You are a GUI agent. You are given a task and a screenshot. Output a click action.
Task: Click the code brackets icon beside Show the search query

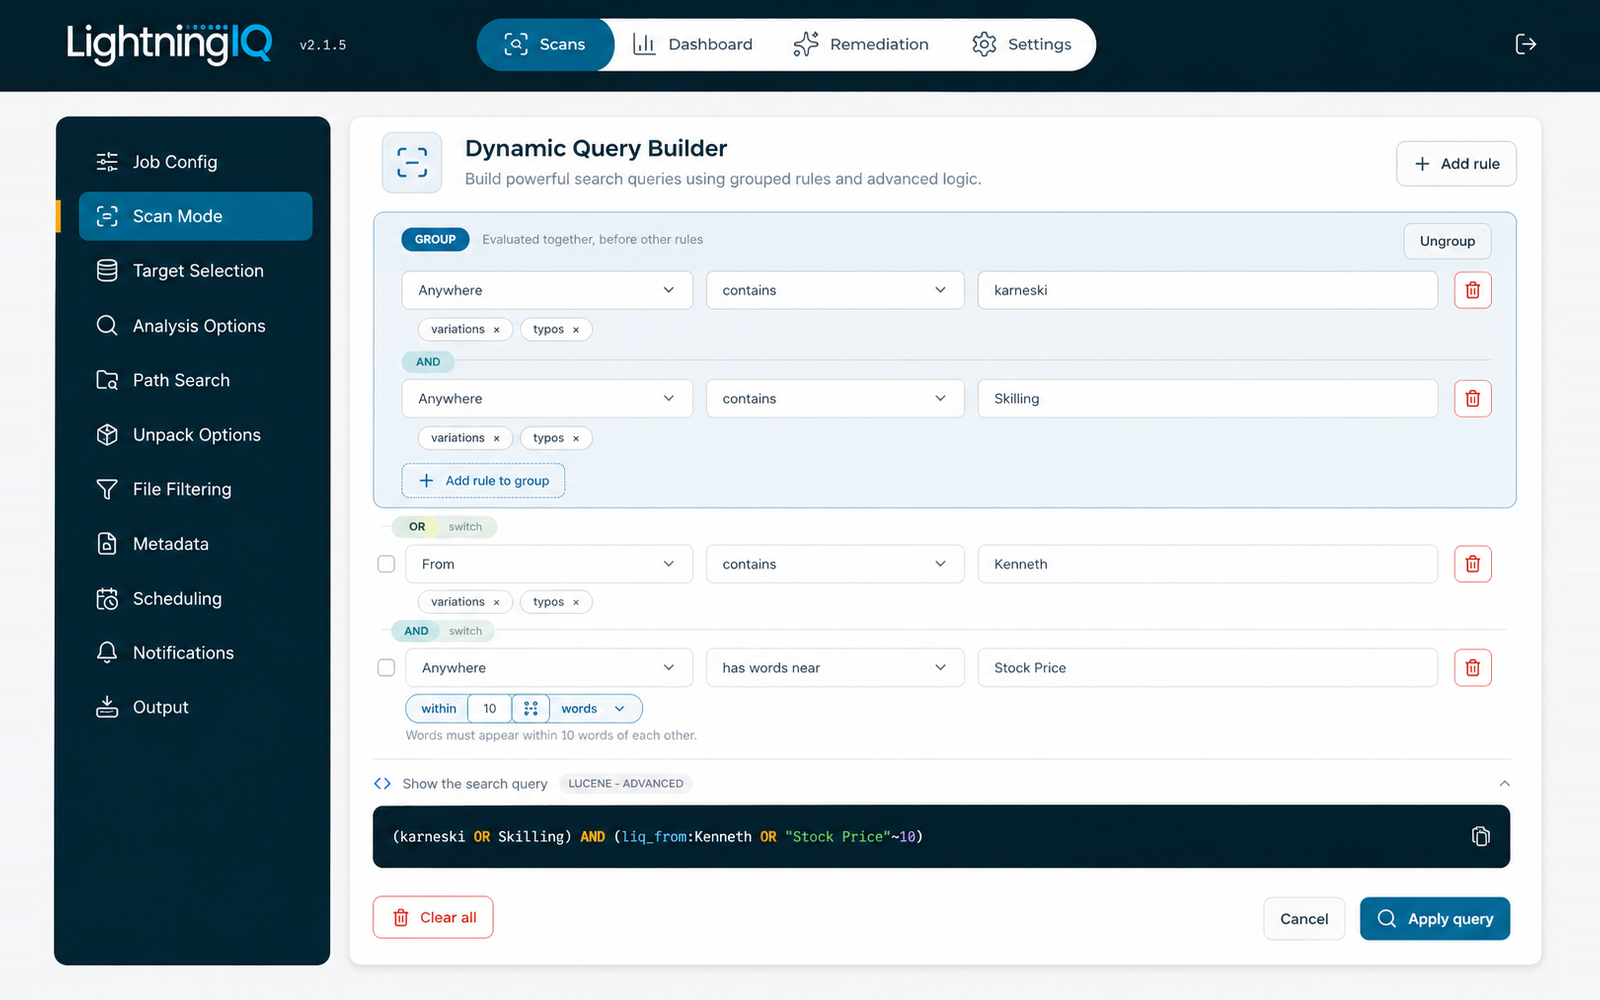click(x=382, y=783)
